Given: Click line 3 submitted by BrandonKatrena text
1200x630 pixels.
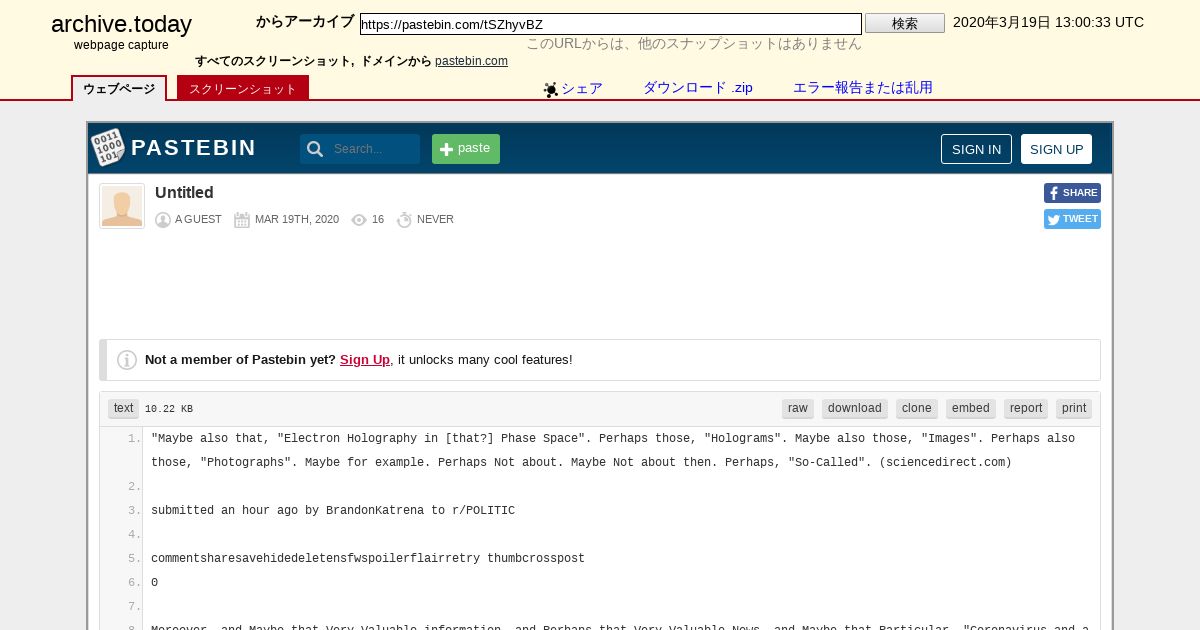Looking at the screenshot, I should click(x=333, y=511).
